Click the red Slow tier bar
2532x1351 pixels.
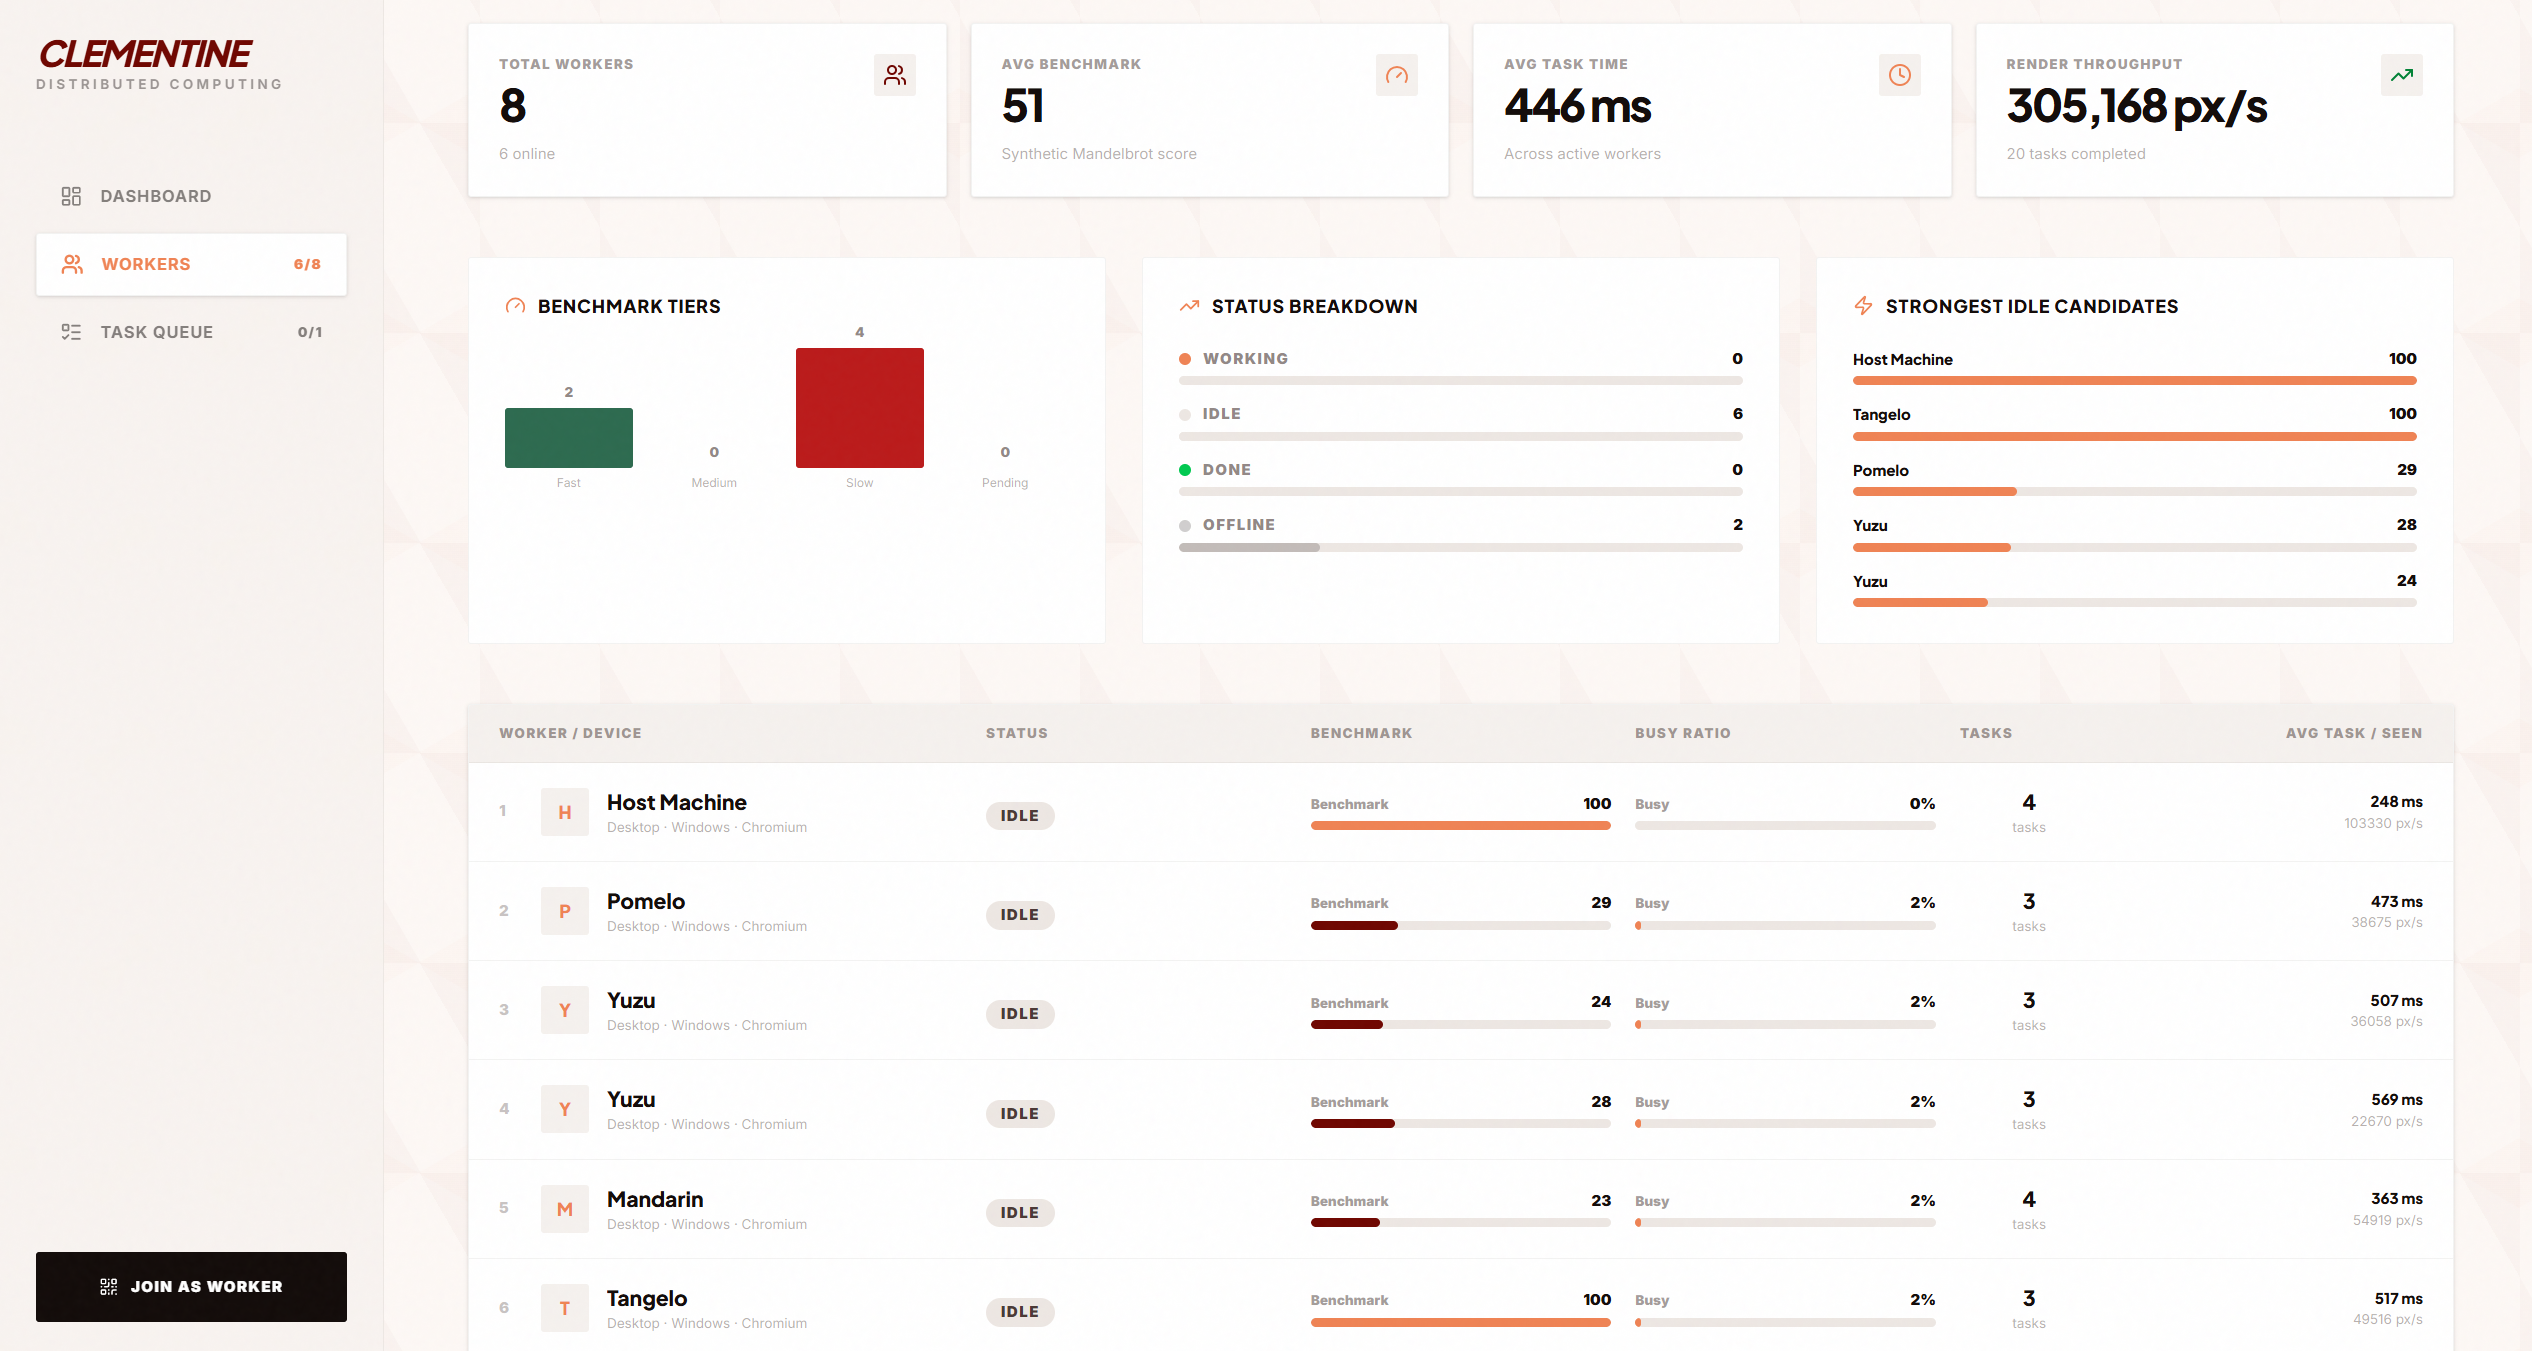(x=859, y=408)
